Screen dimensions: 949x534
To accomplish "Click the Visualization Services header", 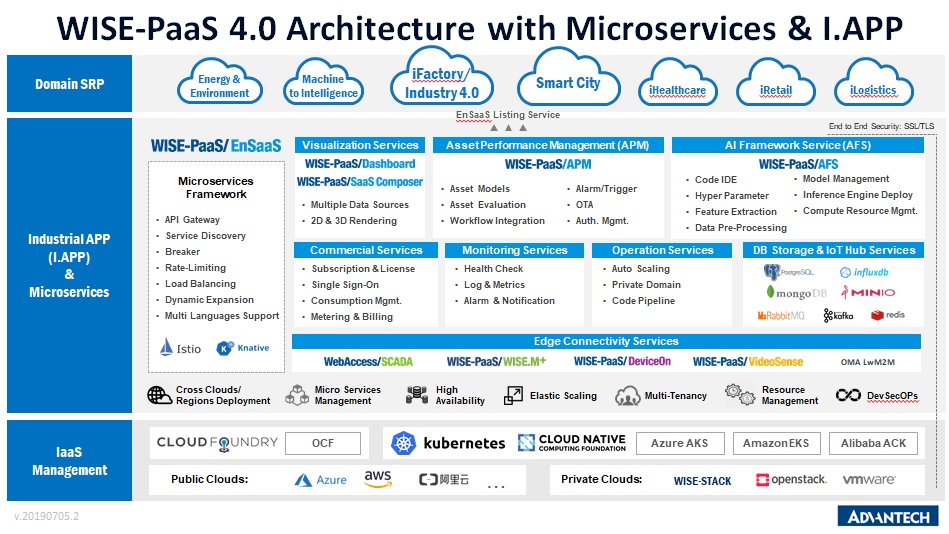I will 360,145.
